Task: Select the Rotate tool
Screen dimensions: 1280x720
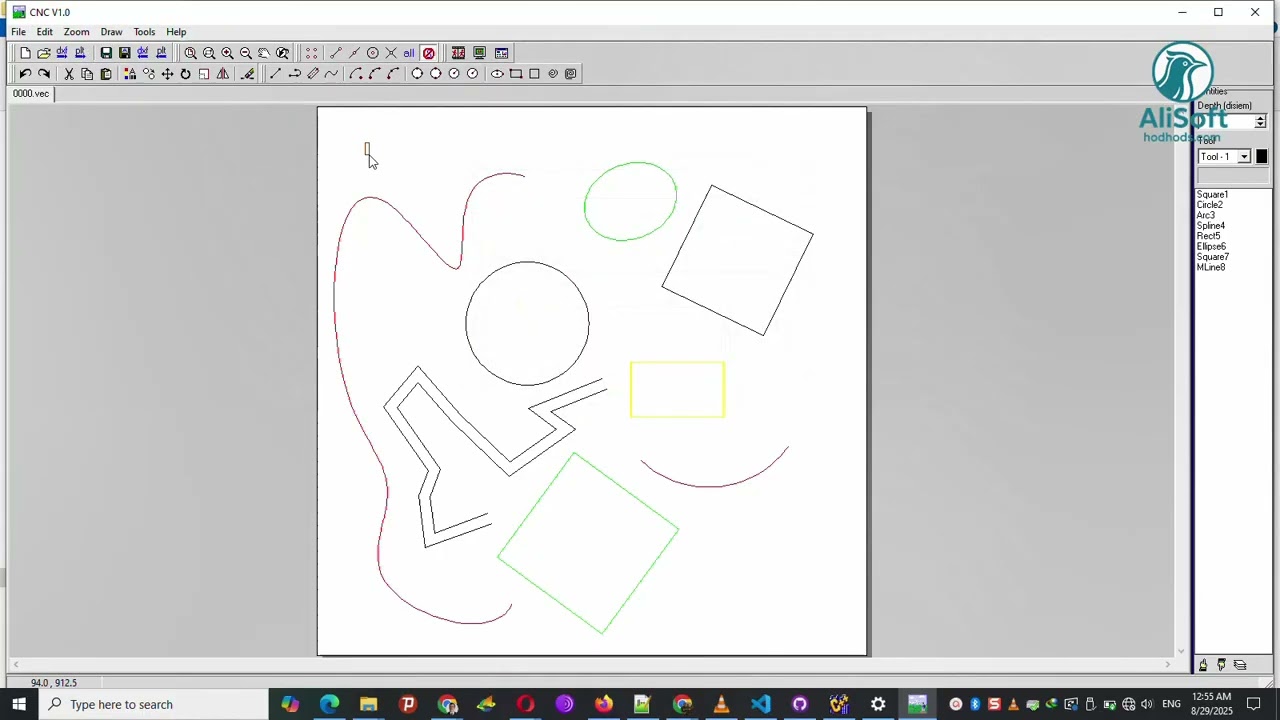Action: click(185, 74)
